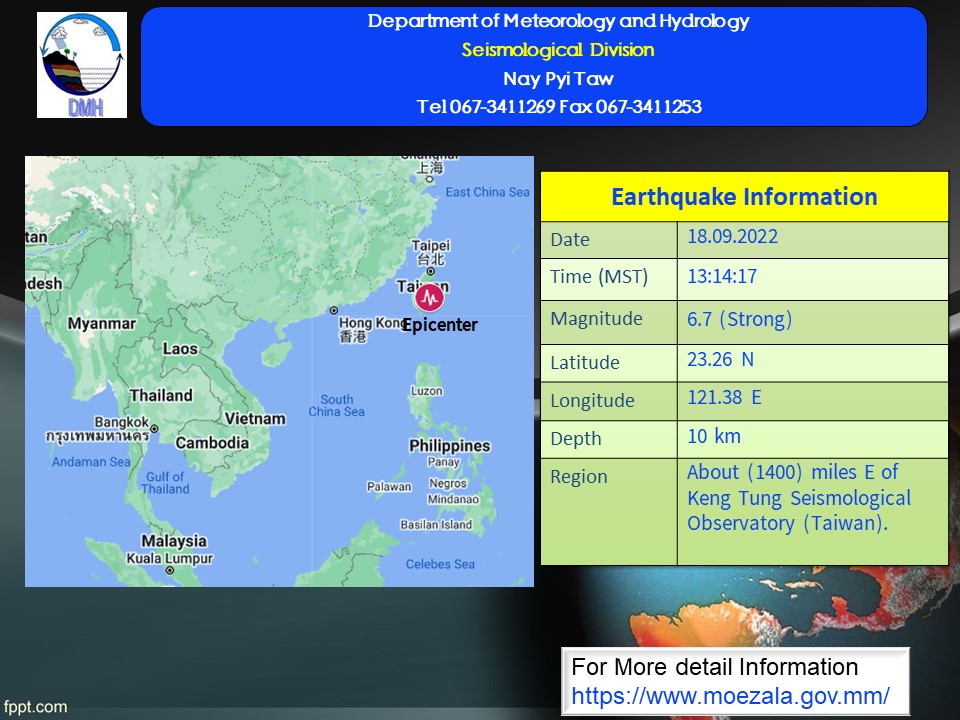Viewport: 960px width, 720px height.
Task: Select the magnitude value '6.7 (Strong)'
Action: click(x=740, y=319)
